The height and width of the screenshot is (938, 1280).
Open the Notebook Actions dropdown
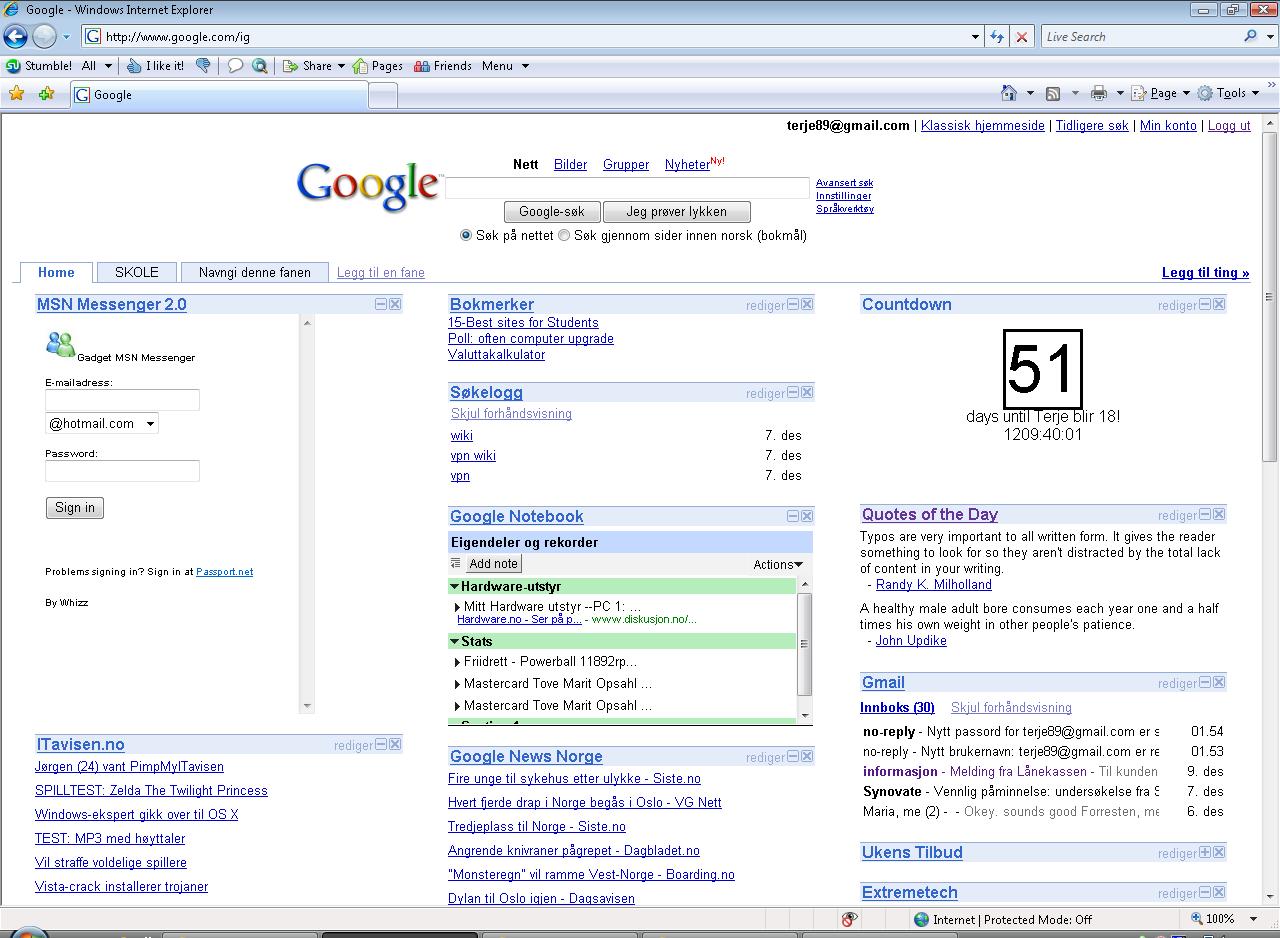click(x=778, y=564)
